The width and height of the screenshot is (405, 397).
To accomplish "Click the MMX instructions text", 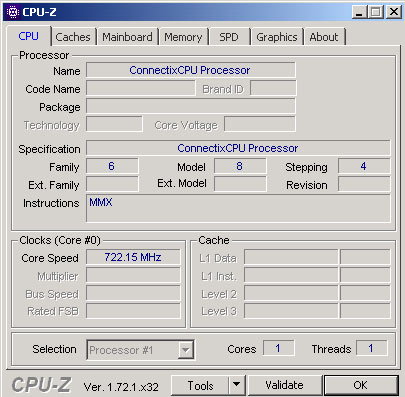I will pyautogui.click(x=101, y=202).
